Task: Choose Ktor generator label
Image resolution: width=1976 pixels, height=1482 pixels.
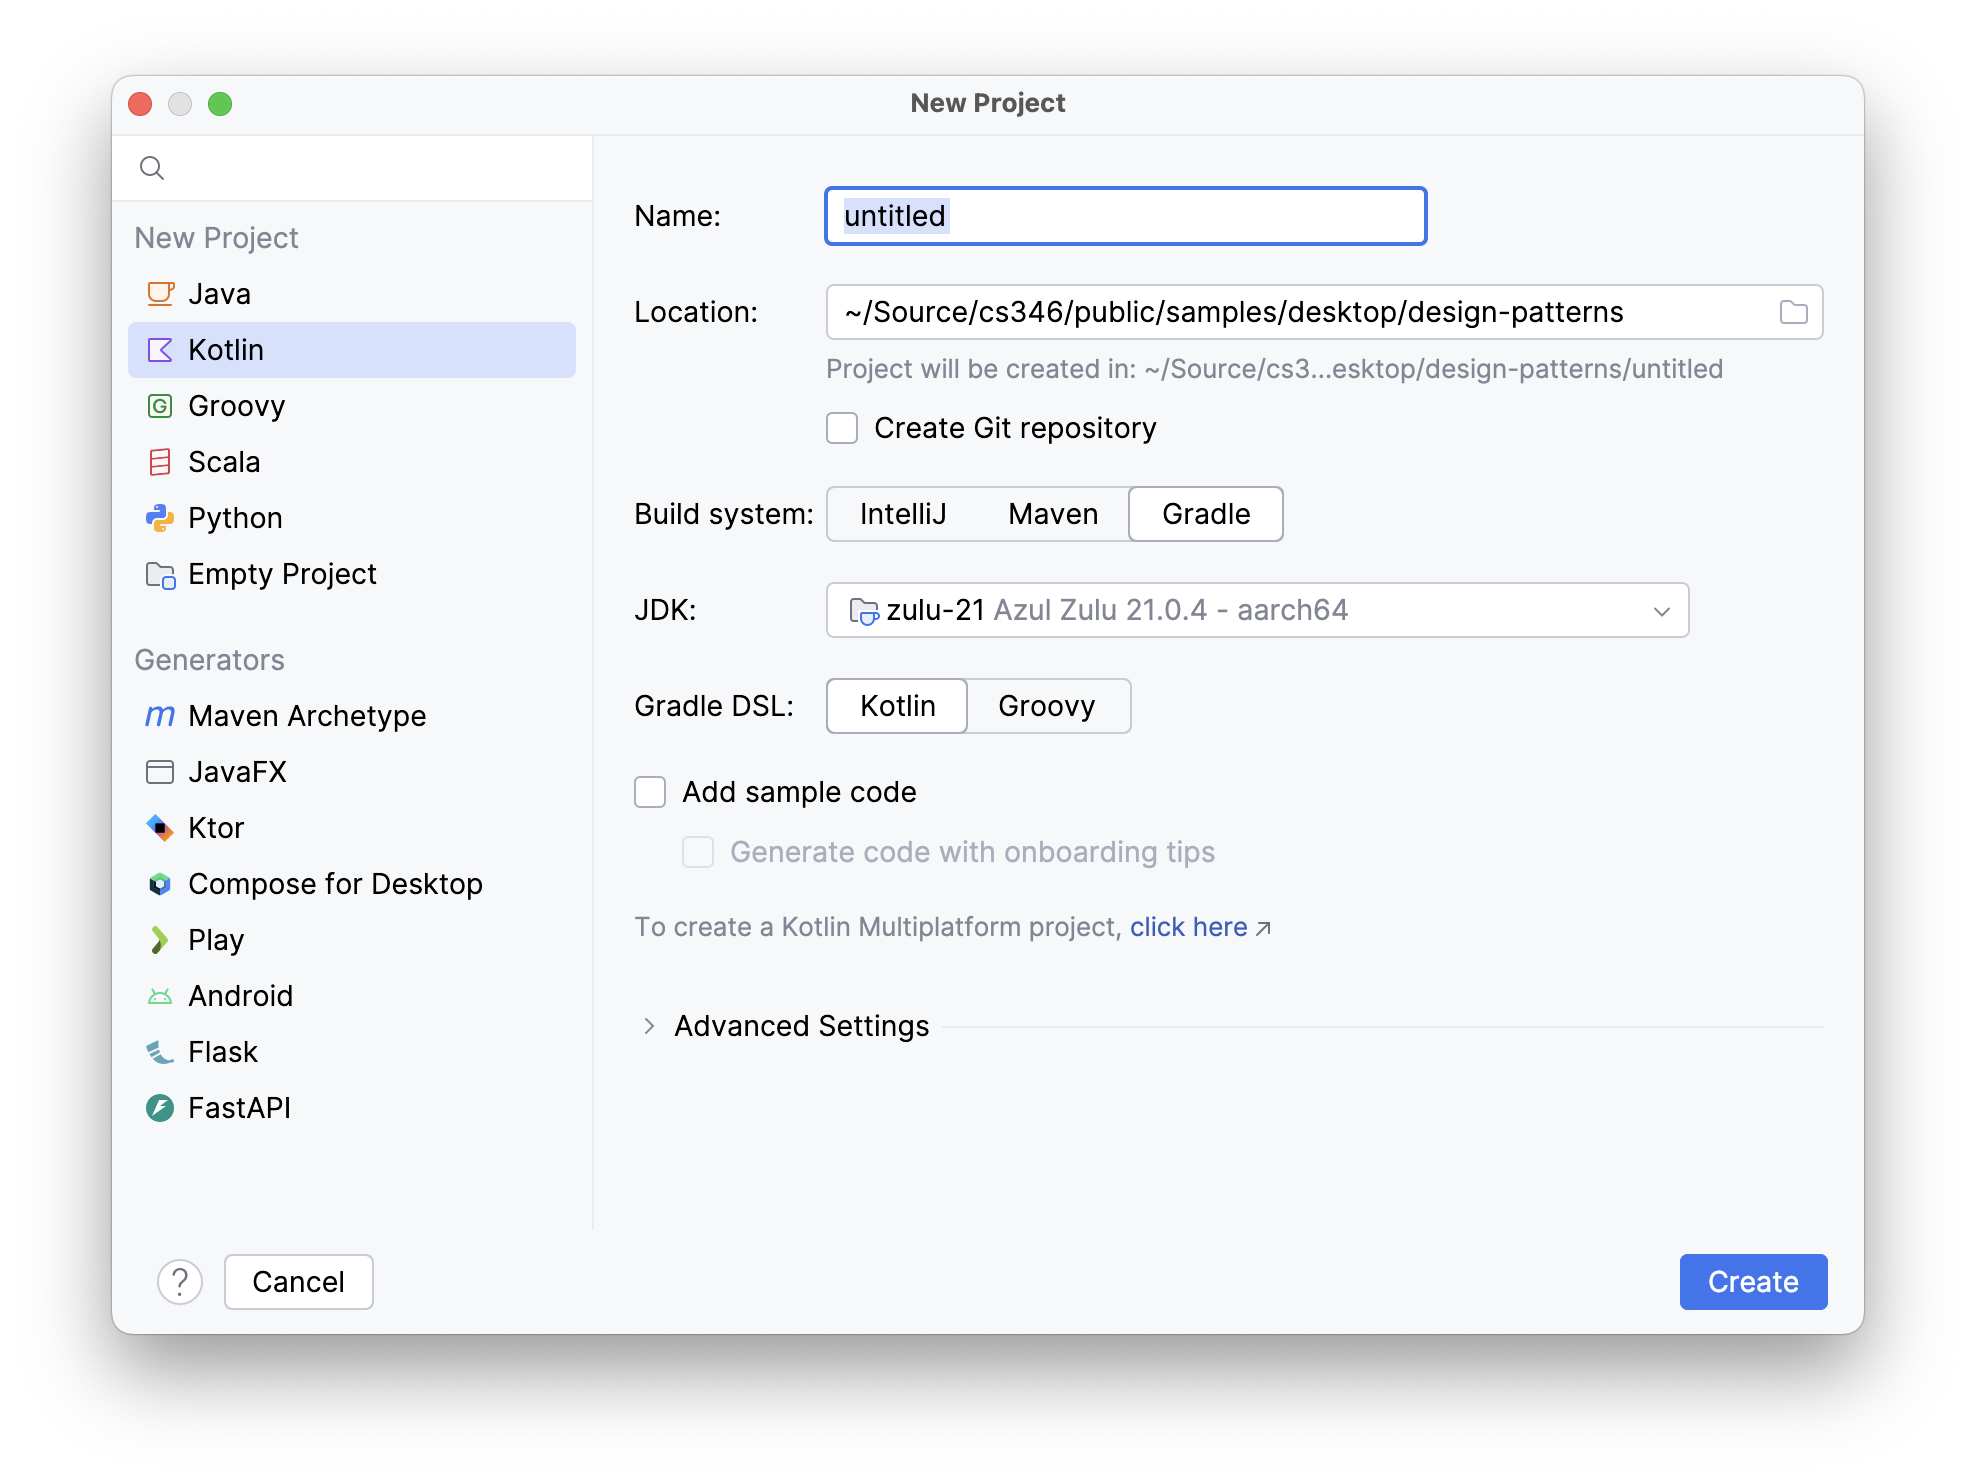Action: 216,828
